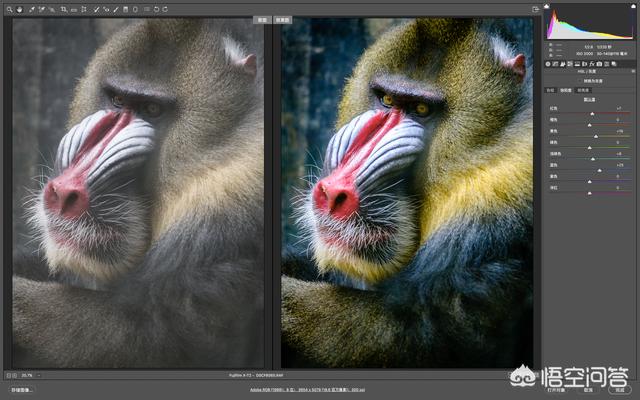640x400 pixels.
Task: Select the Straighten tool
Action: pyautogui.click(x=74, y=9)
